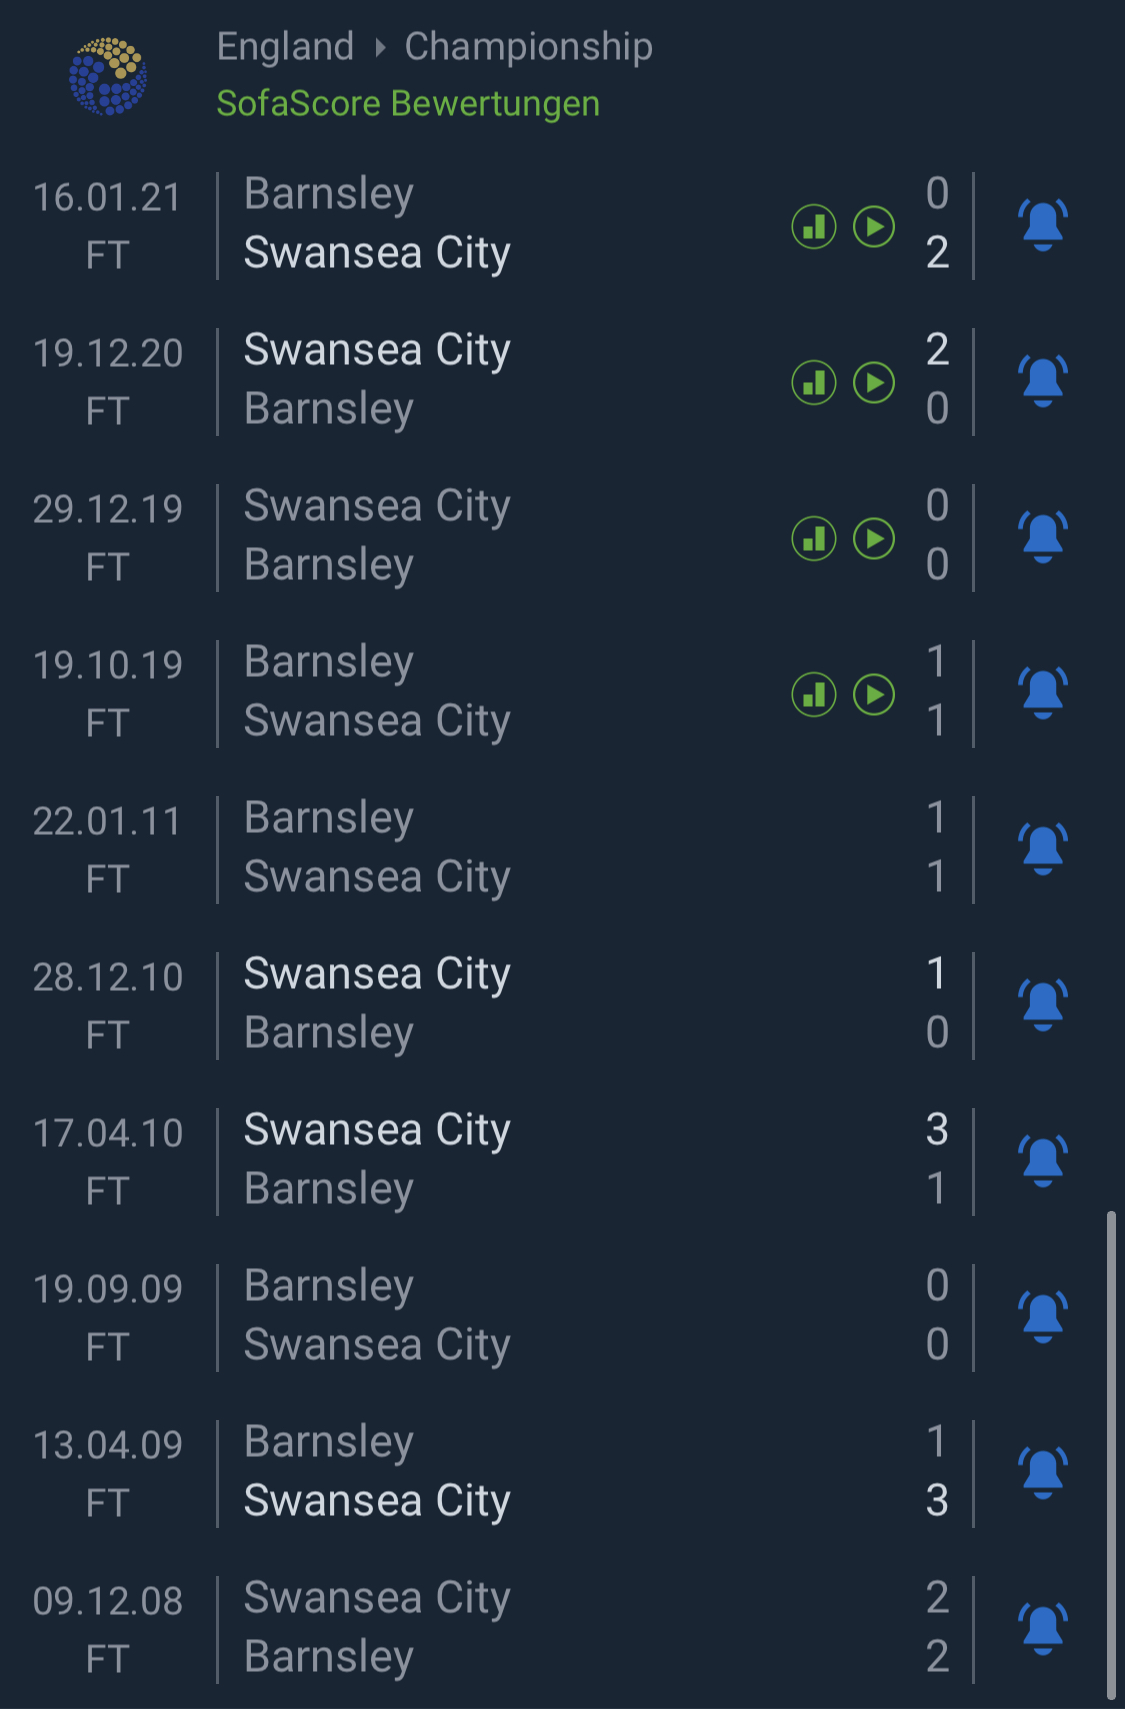Image resolution: width=1125 pixels, height=1709 pixels.
Task: Toggle notification bell for 19.12.20 match
Action: 1043,381
